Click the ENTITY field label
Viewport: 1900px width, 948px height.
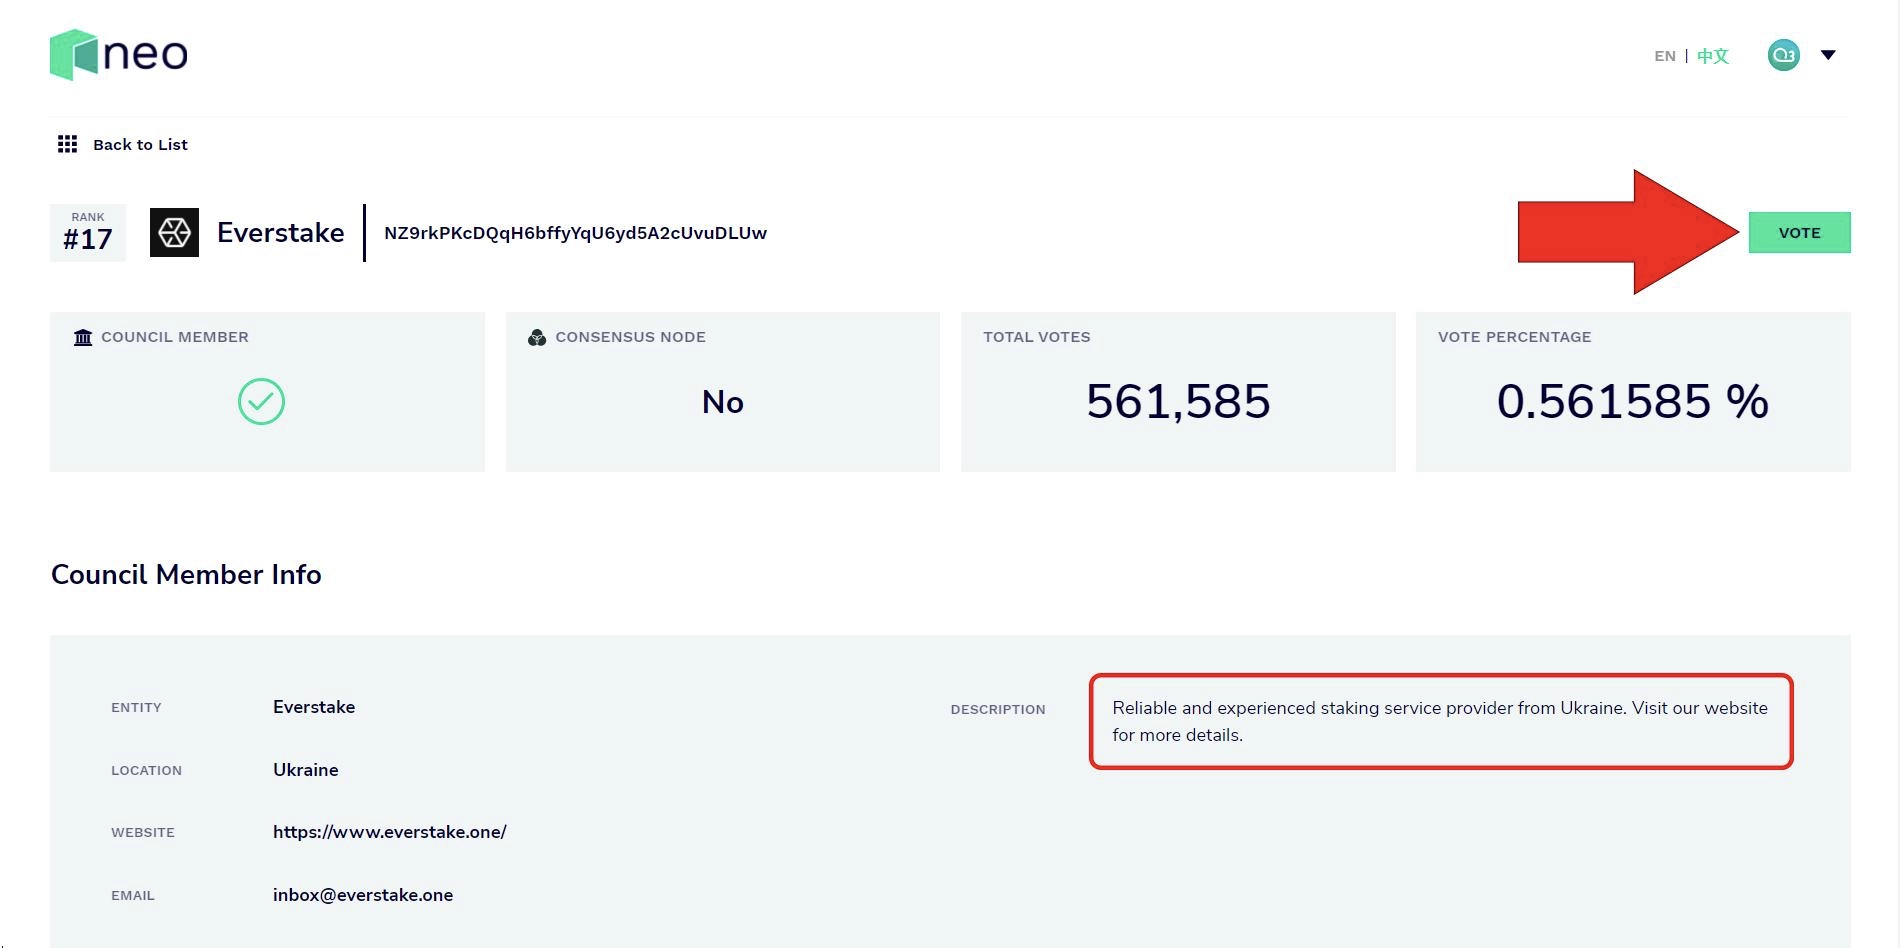click(x=136, y=707)
